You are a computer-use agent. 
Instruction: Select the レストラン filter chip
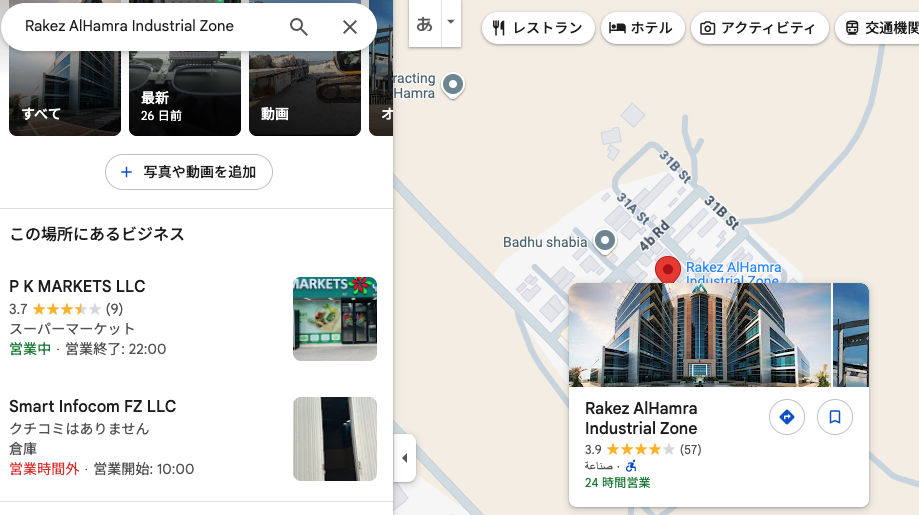pos(538,28)
